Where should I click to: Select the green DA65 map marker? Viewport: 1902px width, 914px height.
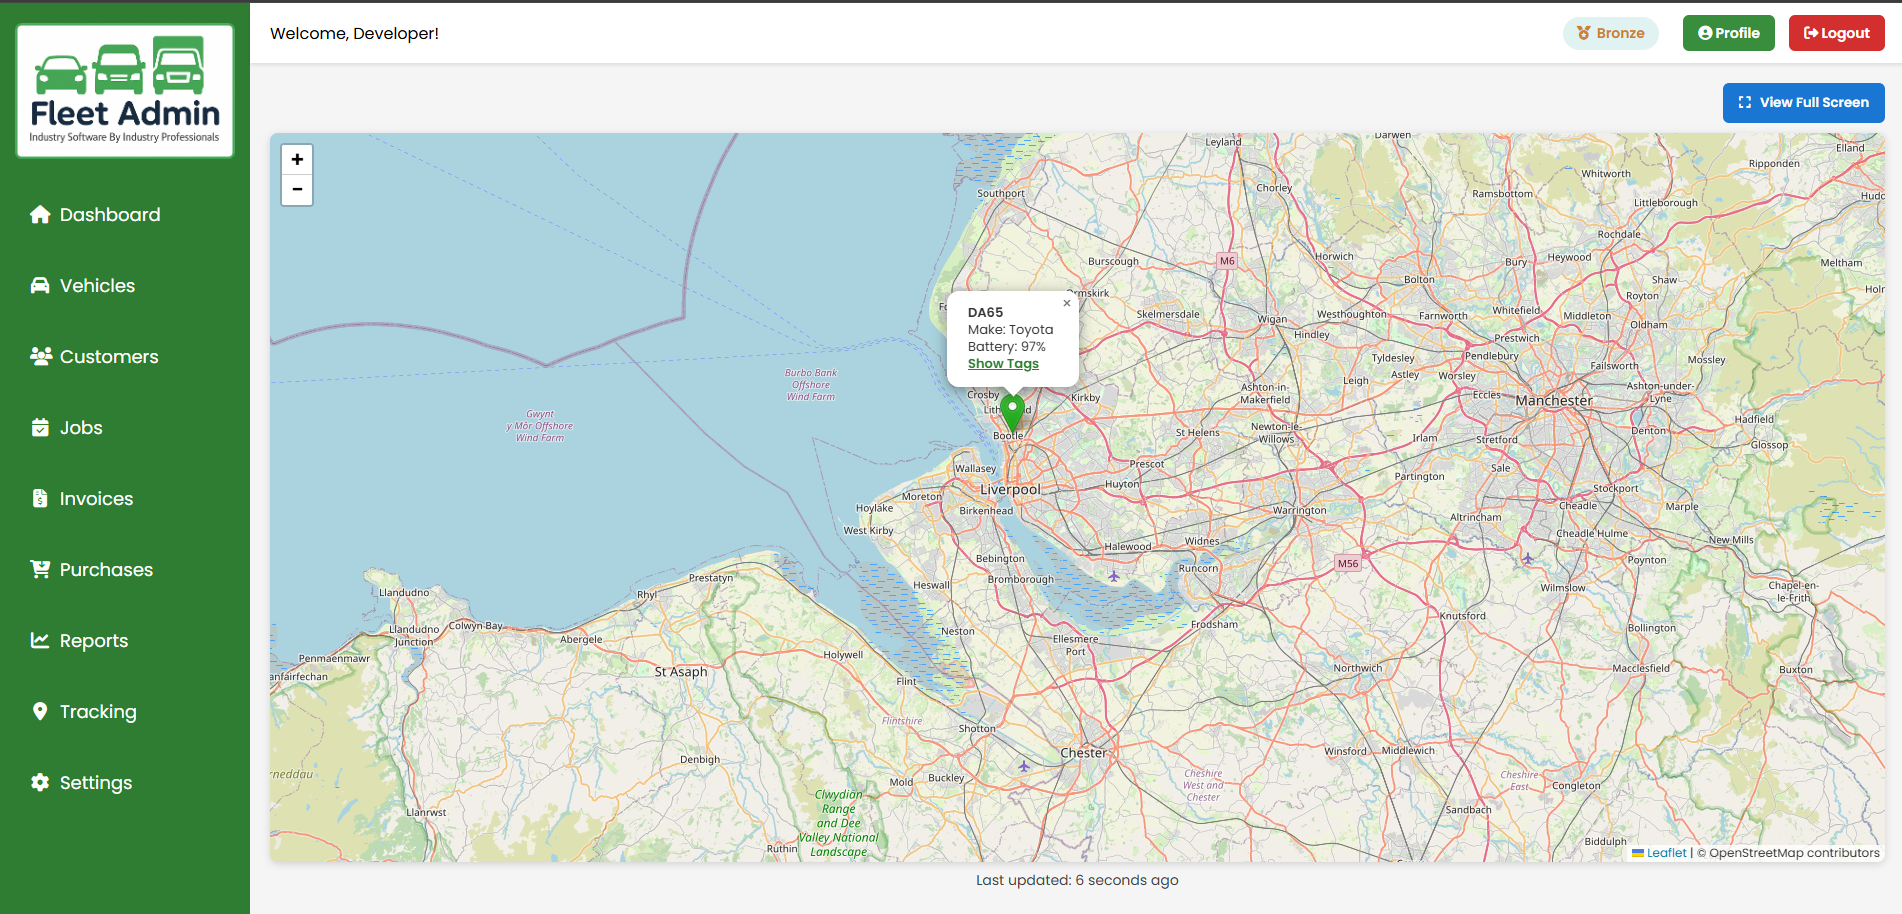(x=1013, y=413)
